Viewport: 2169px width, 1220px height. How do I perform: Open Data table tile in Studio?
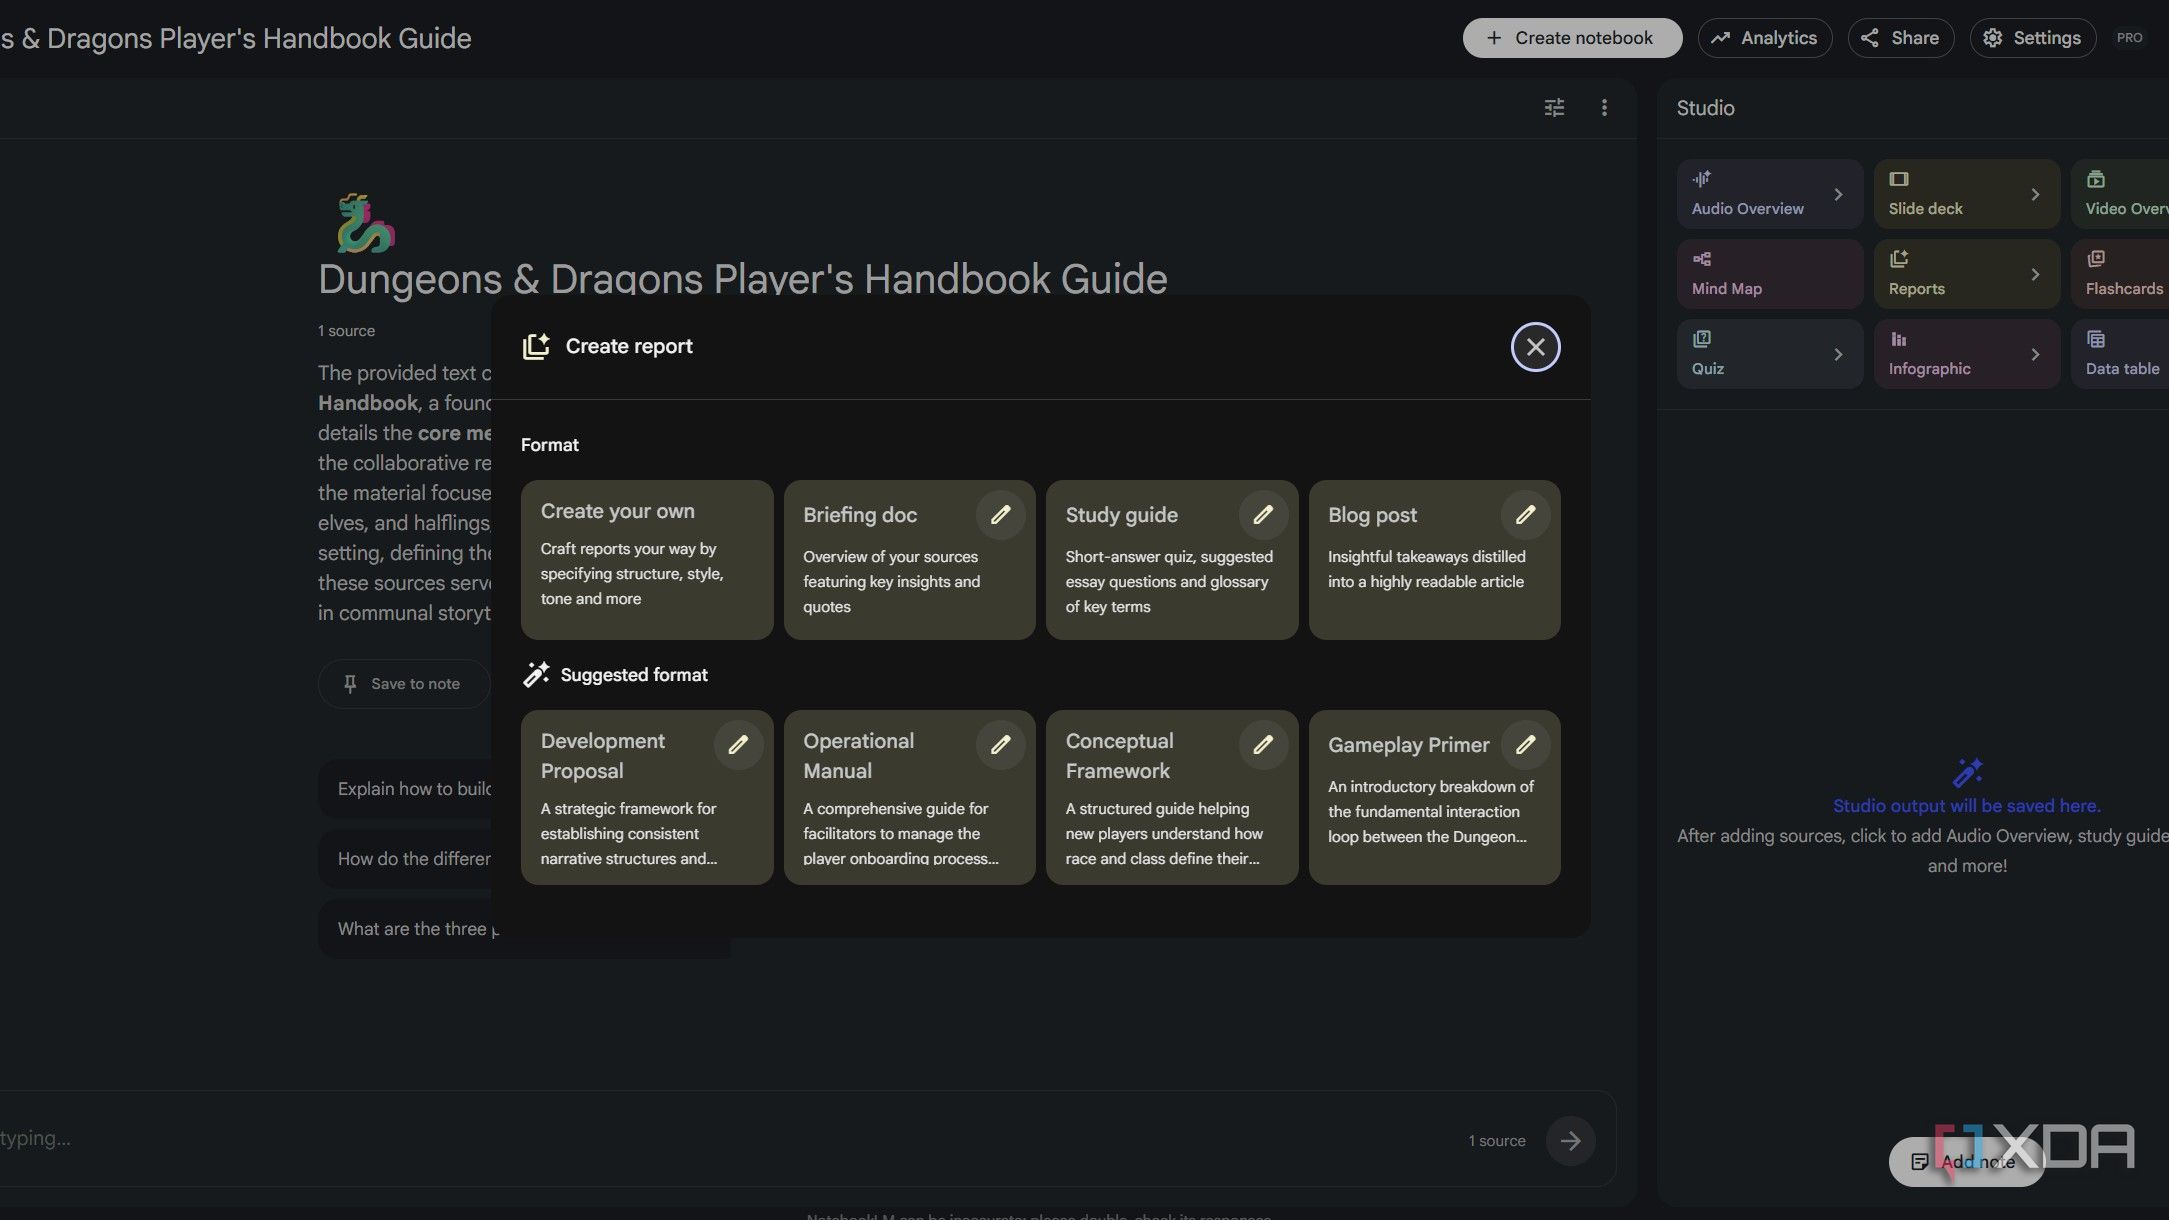2120,354
